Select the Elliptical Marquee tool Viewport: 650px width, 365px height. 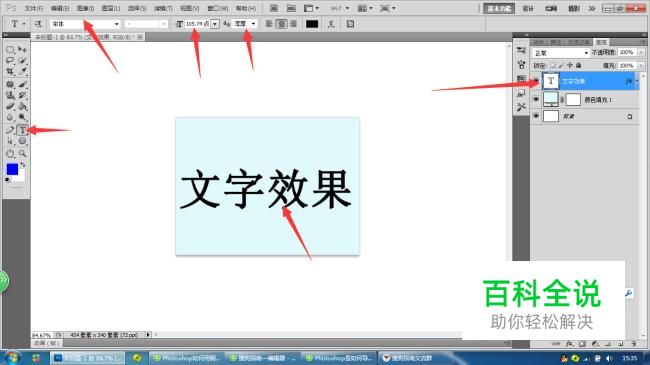click(10, 50)
